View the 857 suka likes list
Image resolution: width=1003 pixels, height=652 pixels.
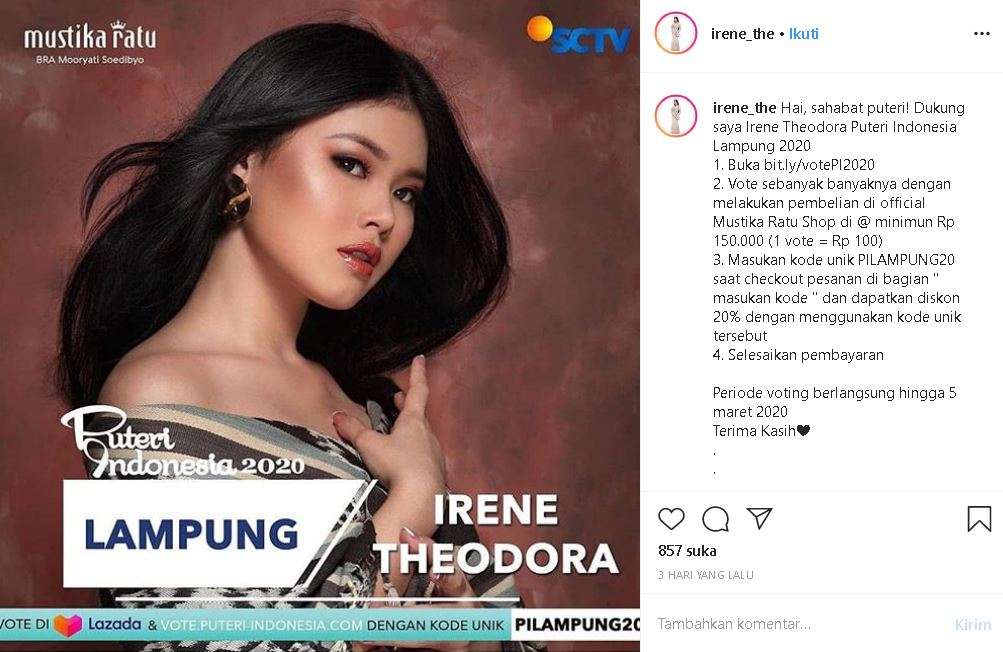click(687, 551)
